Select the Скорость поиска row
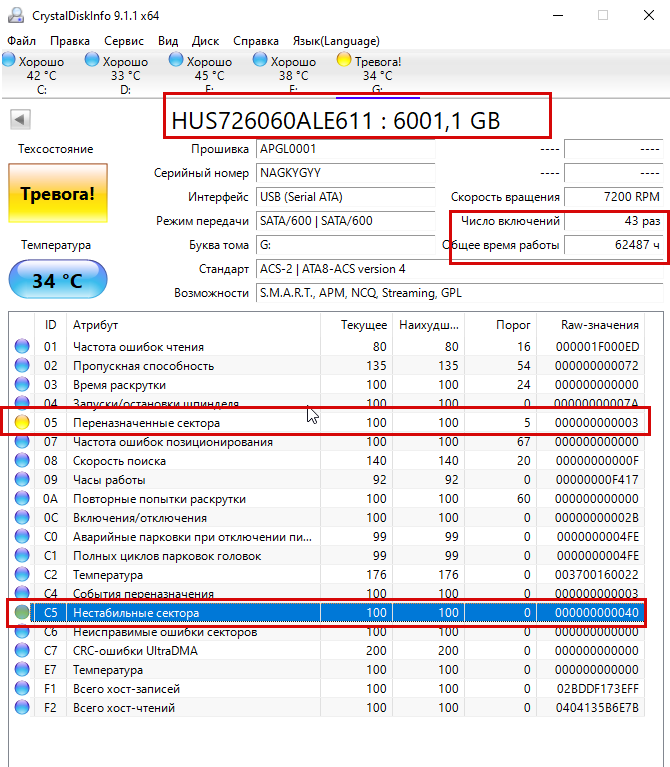Screen dimensions: 670x767 tap(327, 461)
